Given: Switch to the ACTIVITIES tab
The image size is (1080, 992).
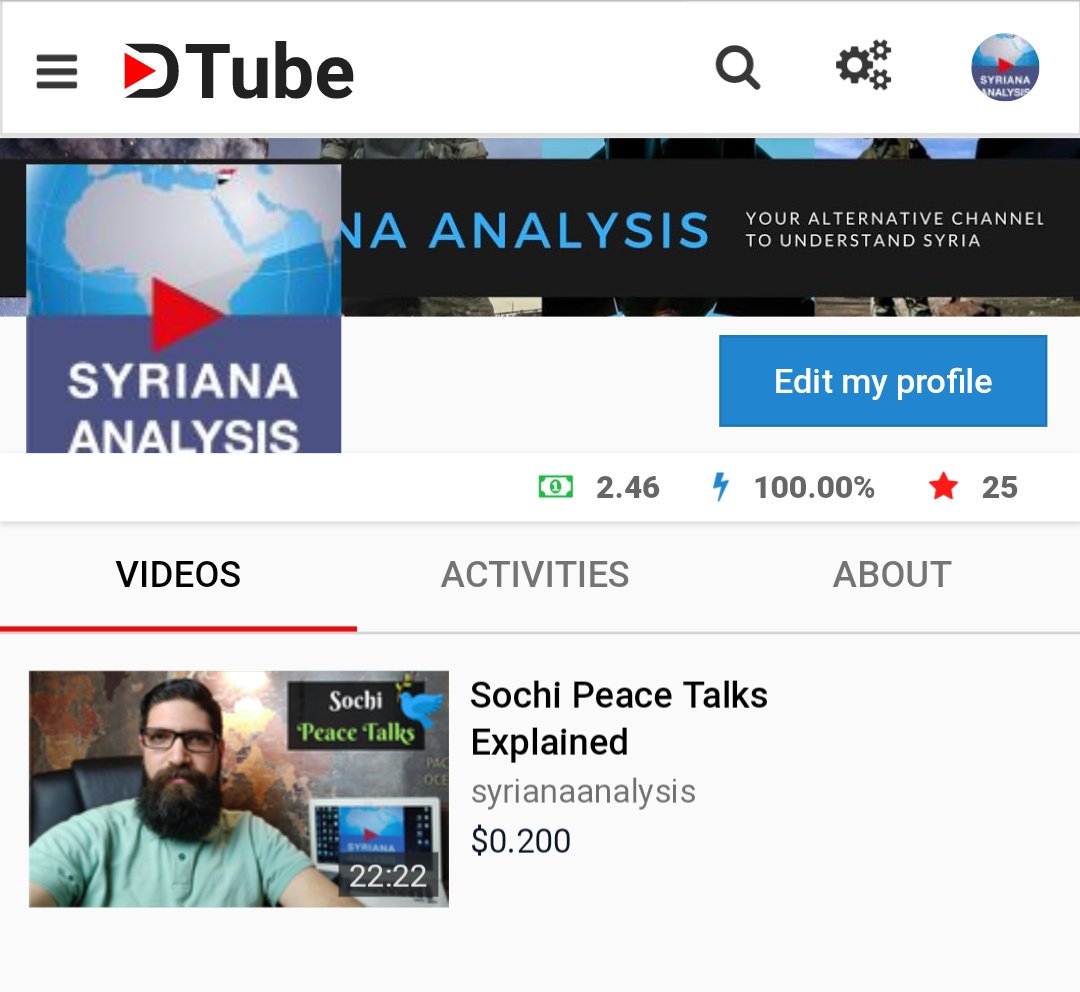Looking at the screenshot, I should point(535,576).
